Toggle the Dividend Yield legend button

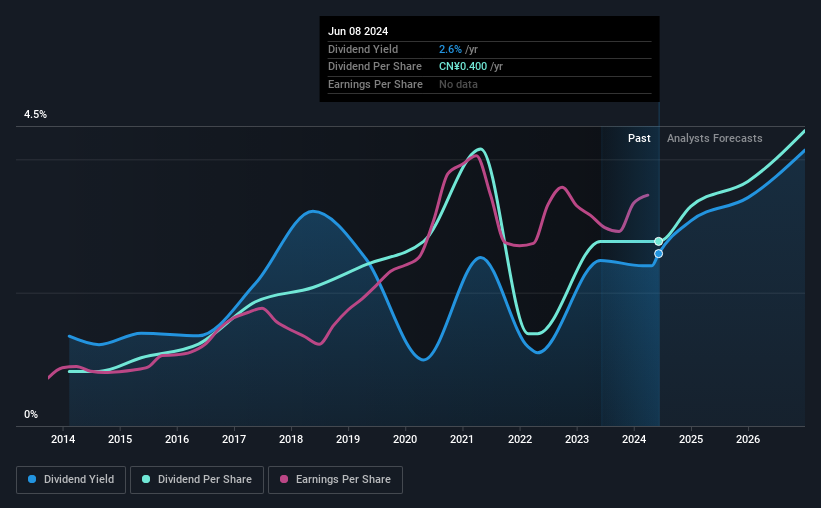[x=71, y=480]
